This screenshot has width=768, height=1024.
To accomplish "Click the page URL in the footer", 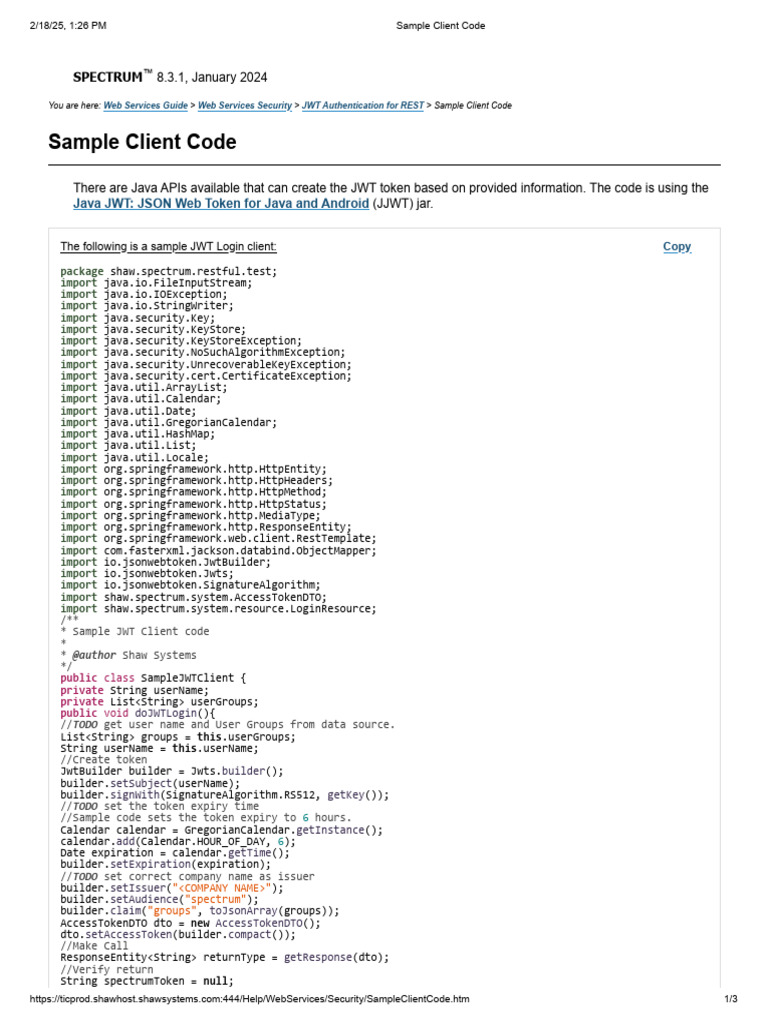I will coord(249,999).
